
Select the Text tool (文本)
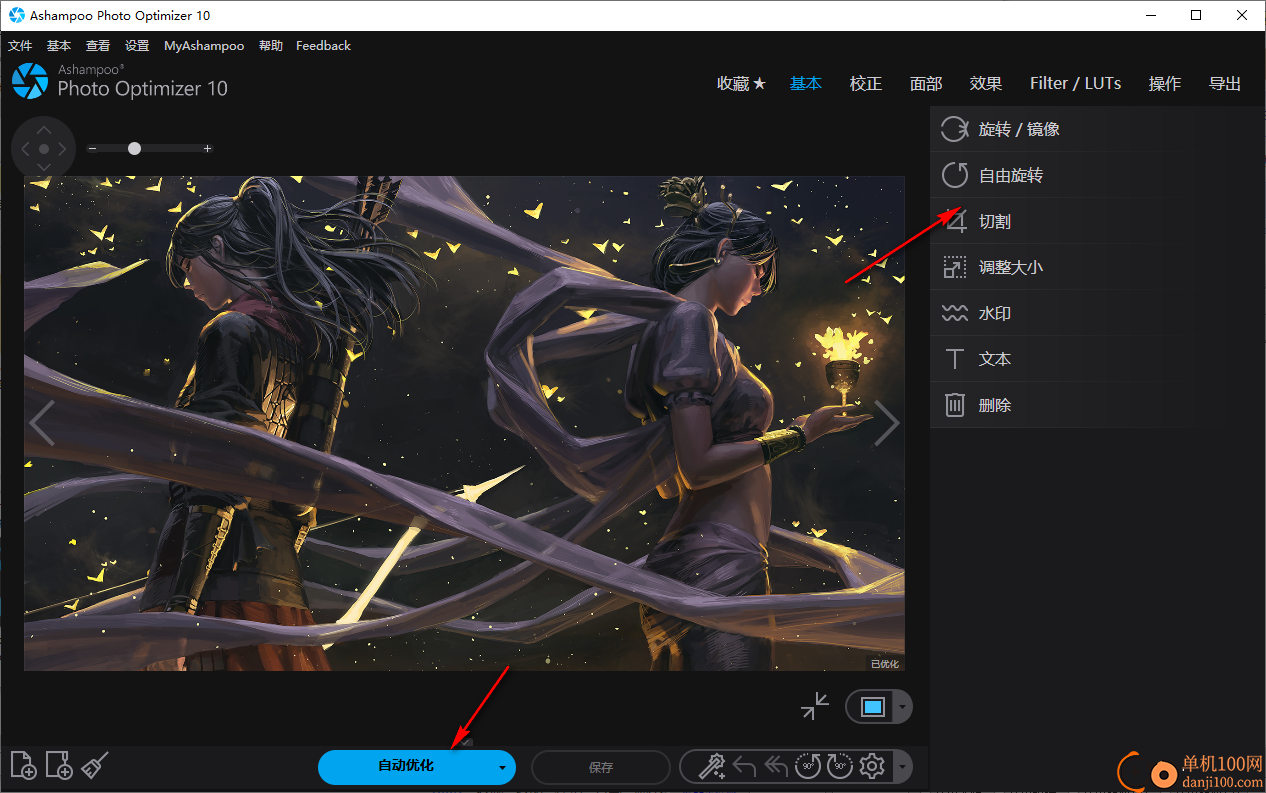tap(1096, 359)
